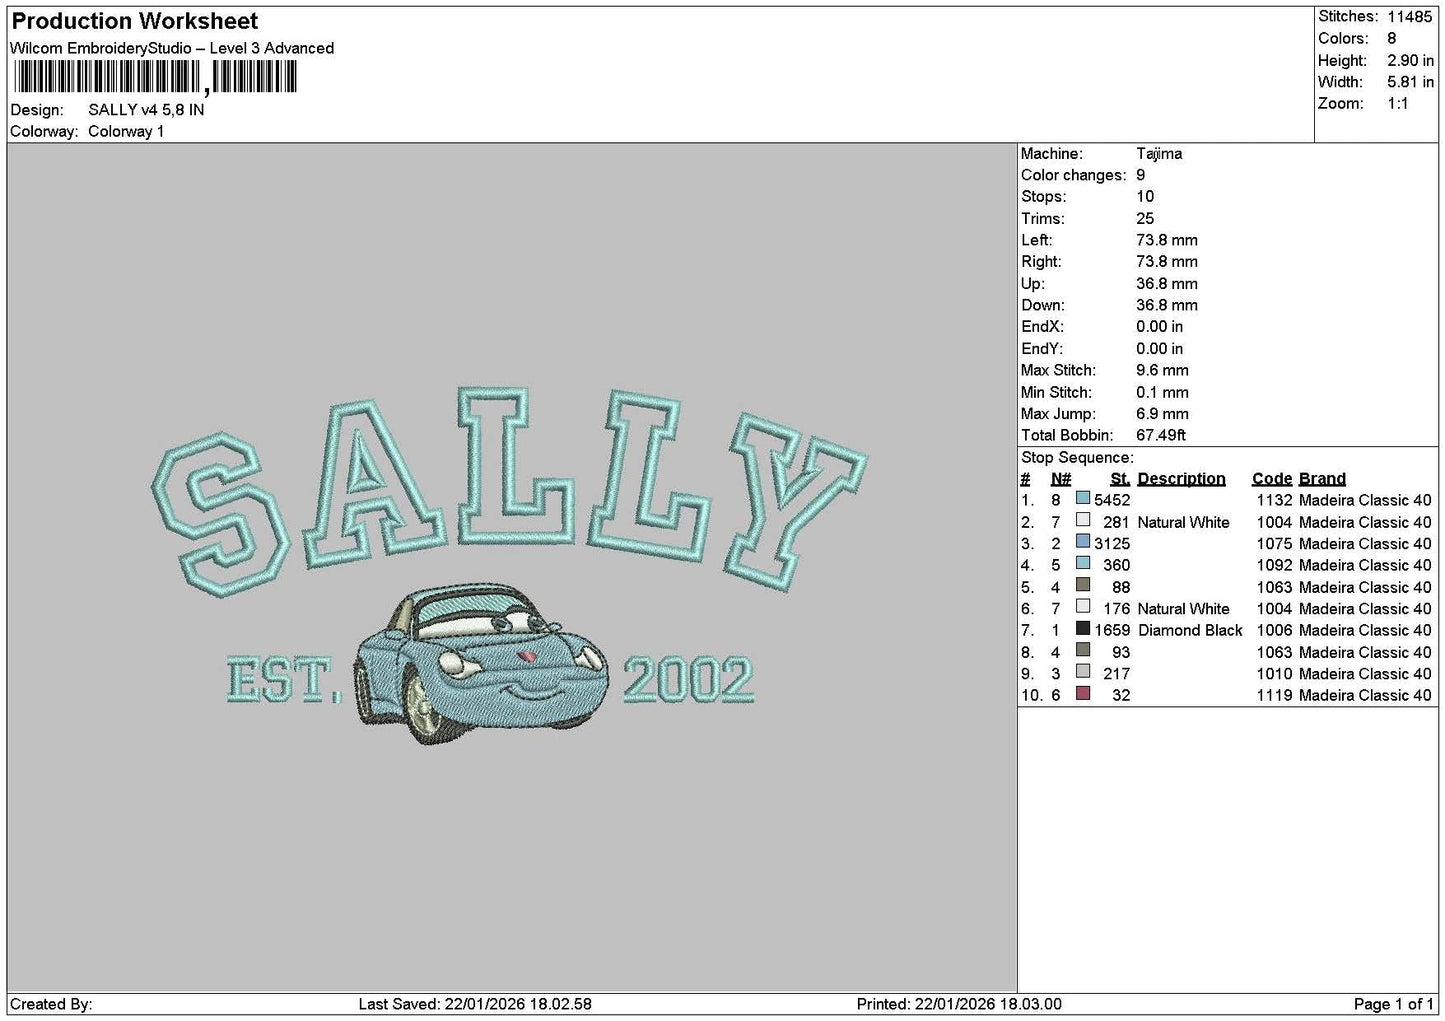Image resolution: width=1445 pixels, height=1021 pixels.
Task: Click the Stitches value 11485
Action: pyautogui.click(x=1410, y=17)
